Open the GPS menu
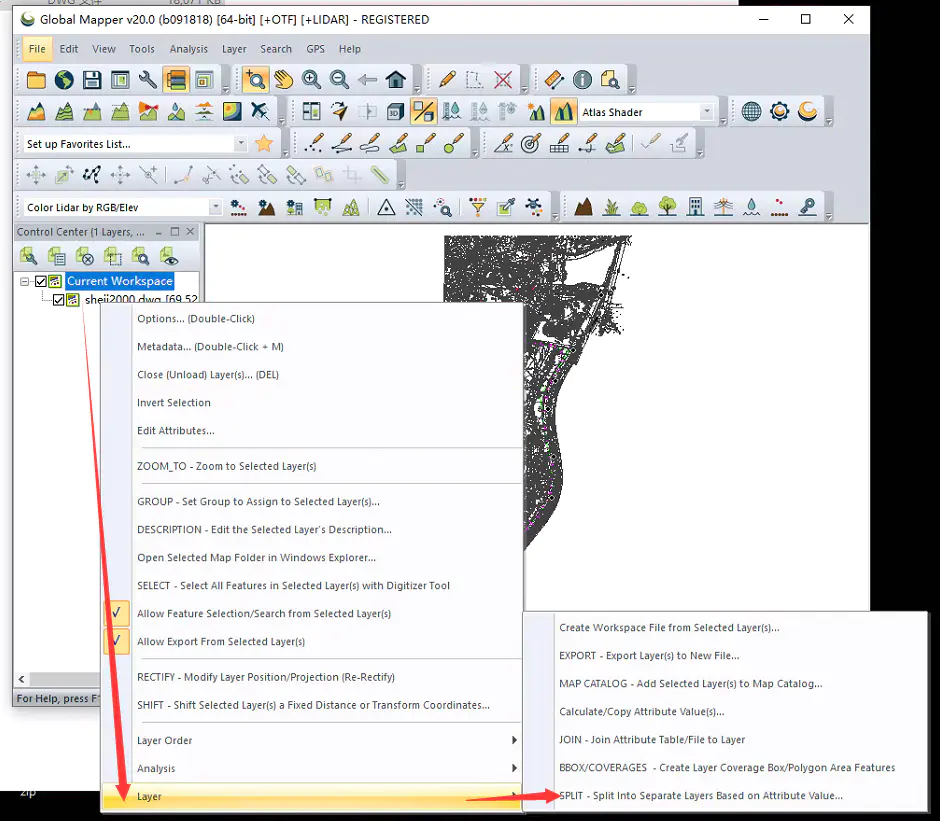 pyautogui.click(x=315, y=49)
